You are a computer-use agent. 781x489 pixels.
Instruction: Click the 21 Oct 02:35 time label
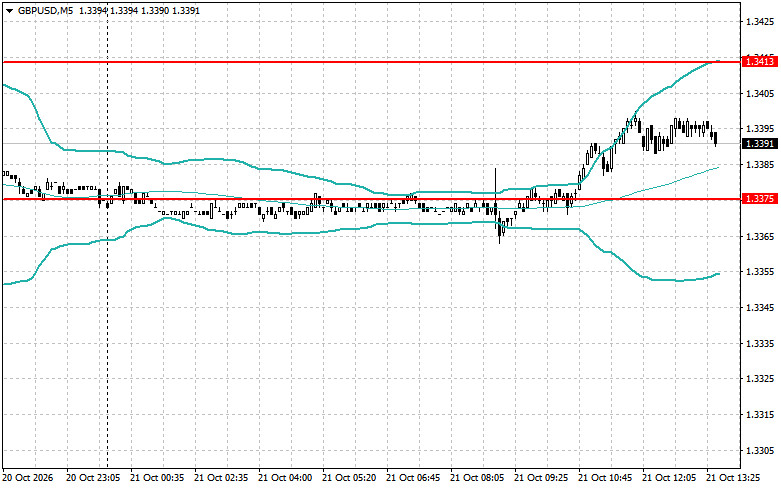[221, 478]
